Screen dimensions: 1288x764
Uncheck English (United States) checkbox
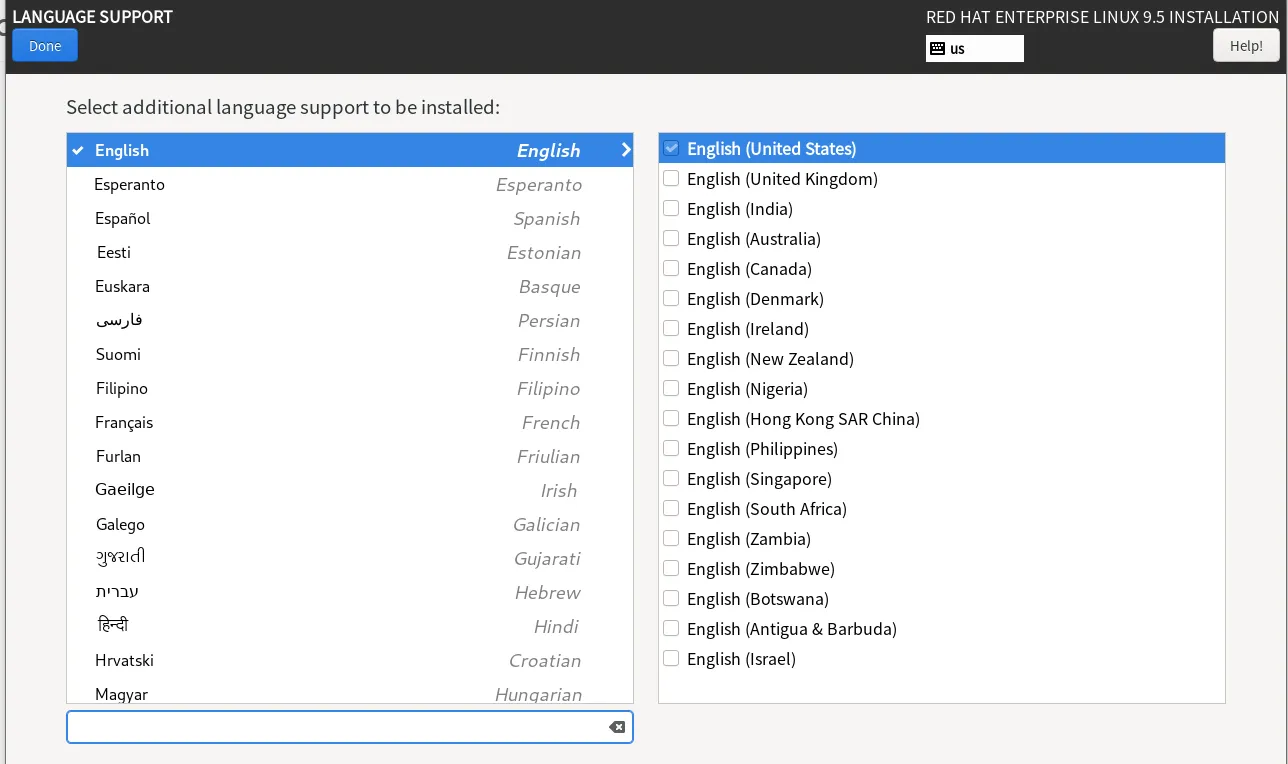click(x=671, y=148)
